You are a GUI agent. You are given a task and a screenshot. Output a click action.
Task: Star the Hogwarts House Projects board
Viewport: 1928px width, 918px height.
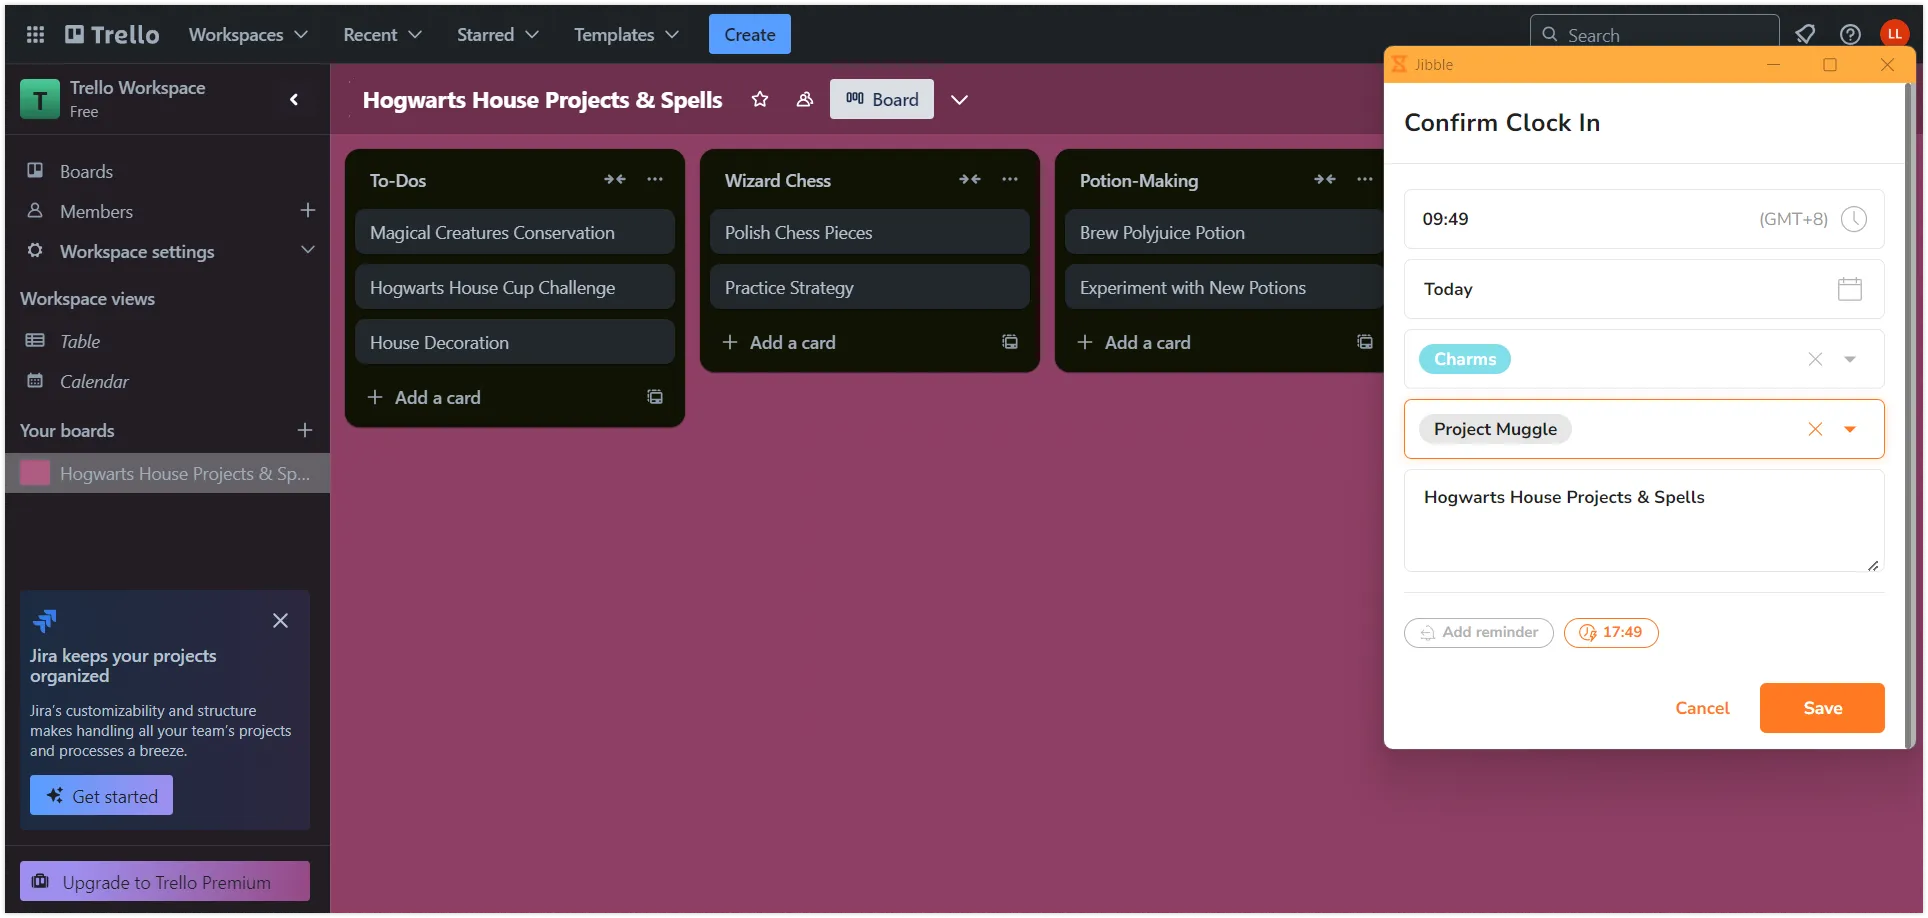coord(760,99)
